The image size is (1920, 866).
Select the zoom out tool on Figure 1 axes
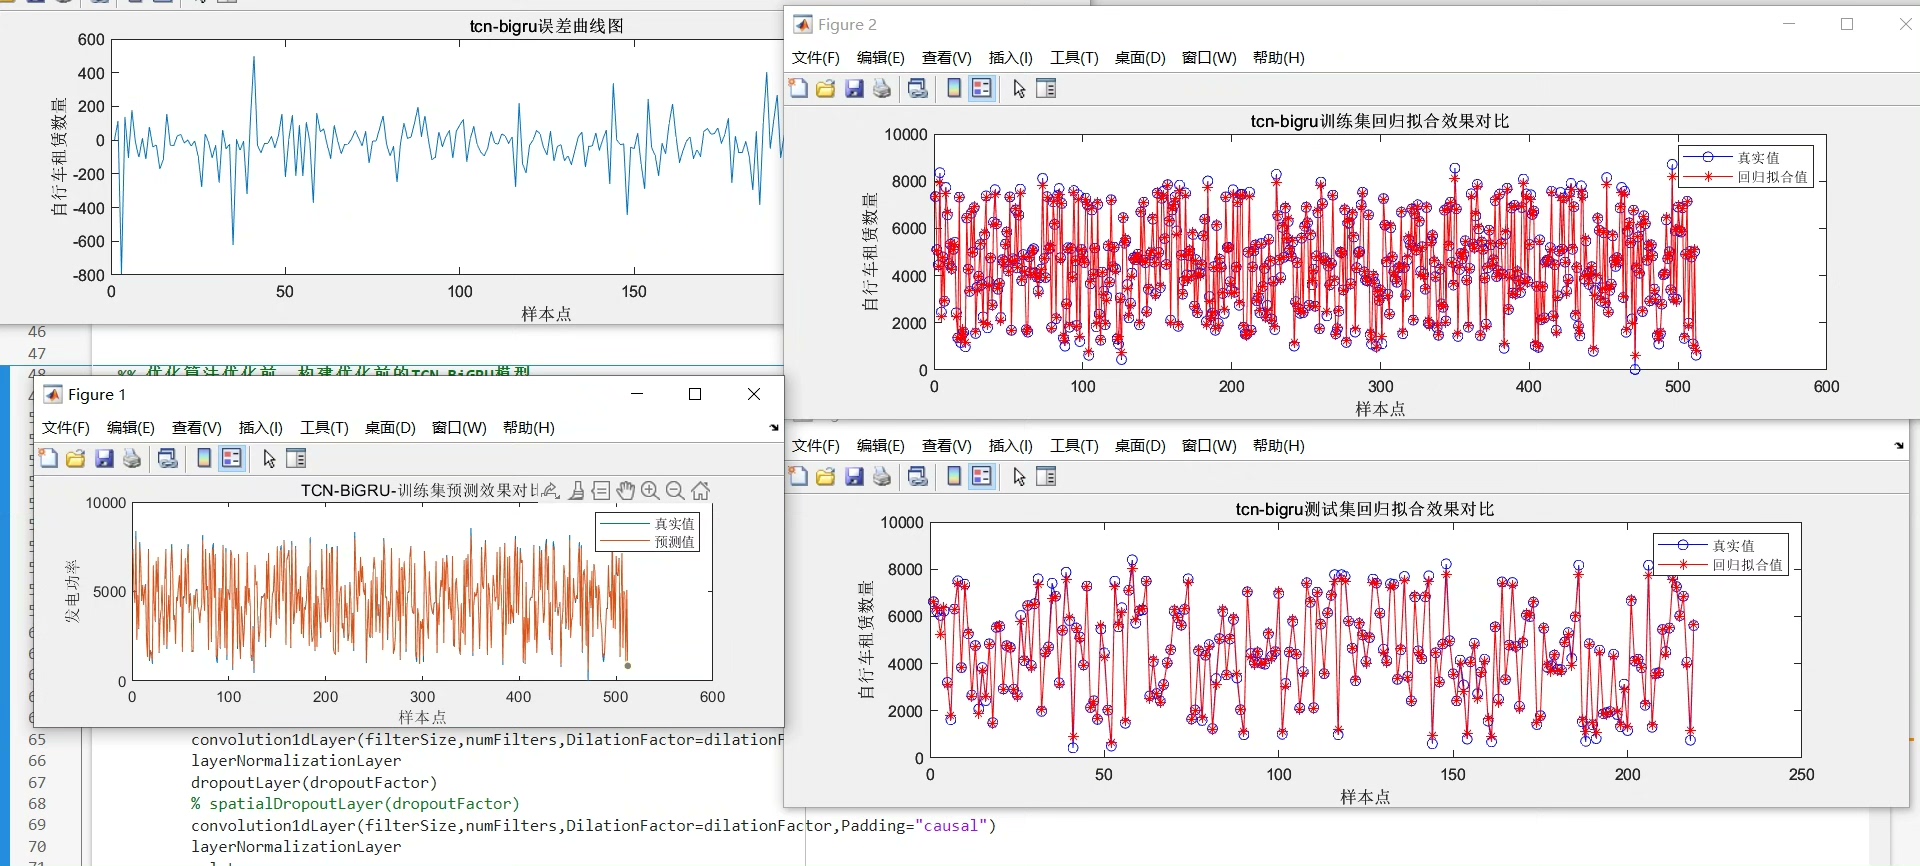[x=675, y=490]
